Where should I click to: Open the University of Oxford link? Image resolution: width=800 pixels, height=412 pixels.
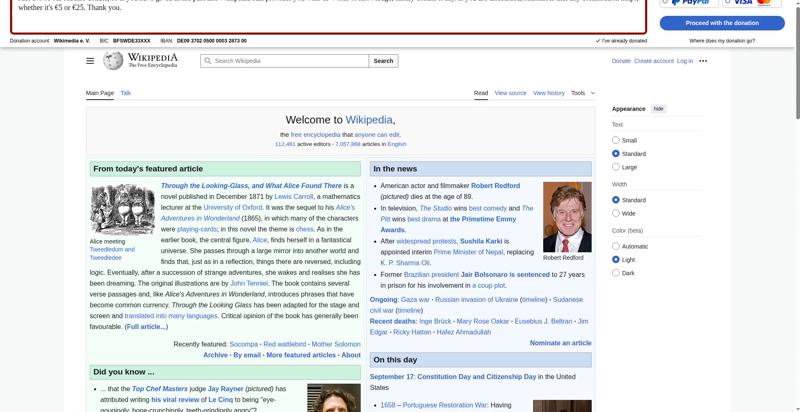233,208
